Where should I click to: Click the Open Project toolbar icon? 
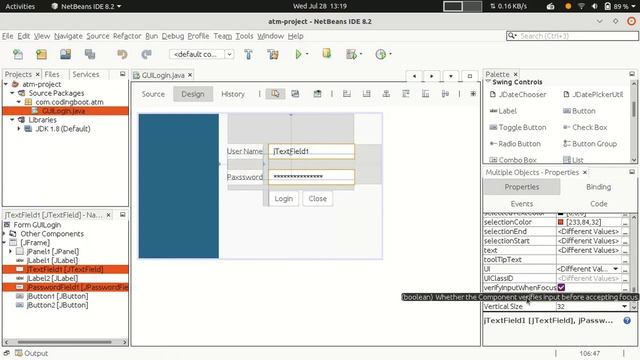coord(65,54)
